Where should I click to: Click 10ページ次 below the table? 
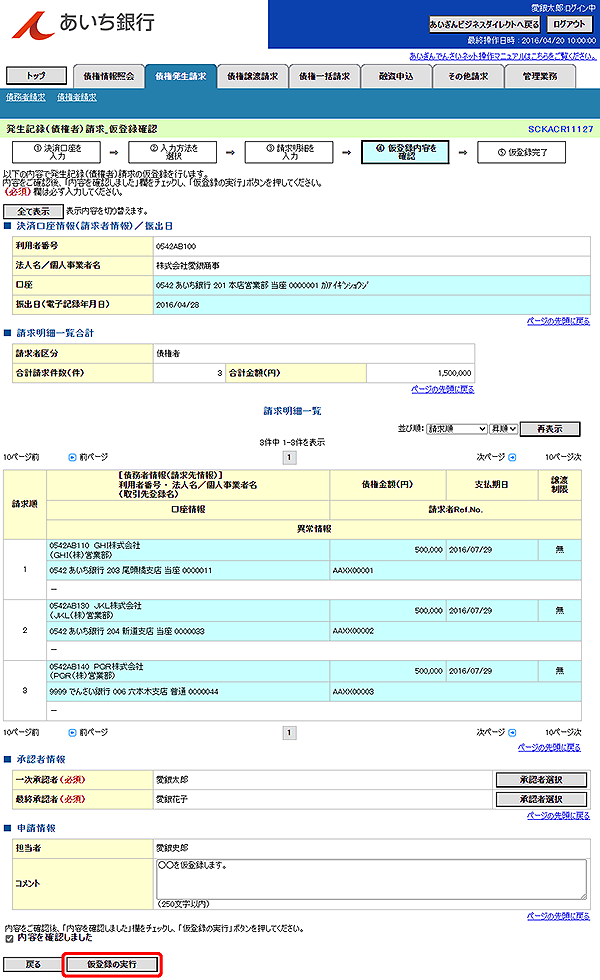pyautogui.click(x=563, y=732)
